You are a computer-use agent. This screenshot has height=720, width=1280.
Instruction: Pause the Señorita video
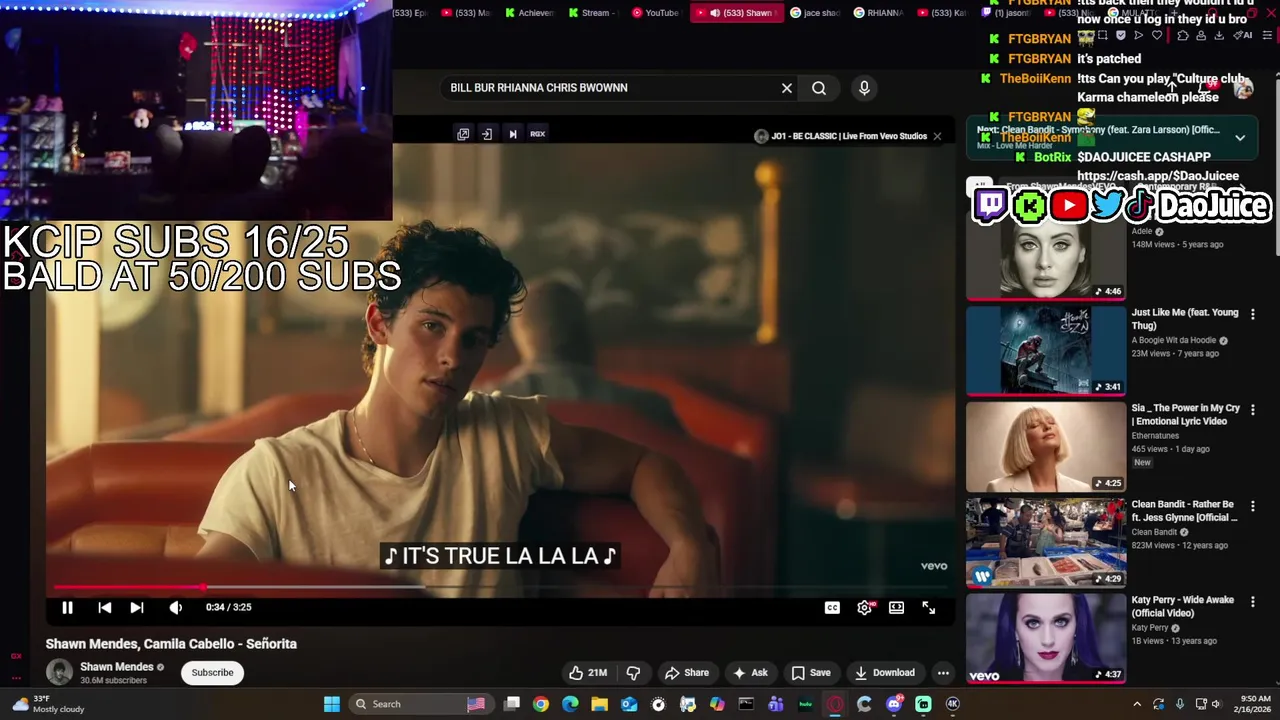pos(67,607)
